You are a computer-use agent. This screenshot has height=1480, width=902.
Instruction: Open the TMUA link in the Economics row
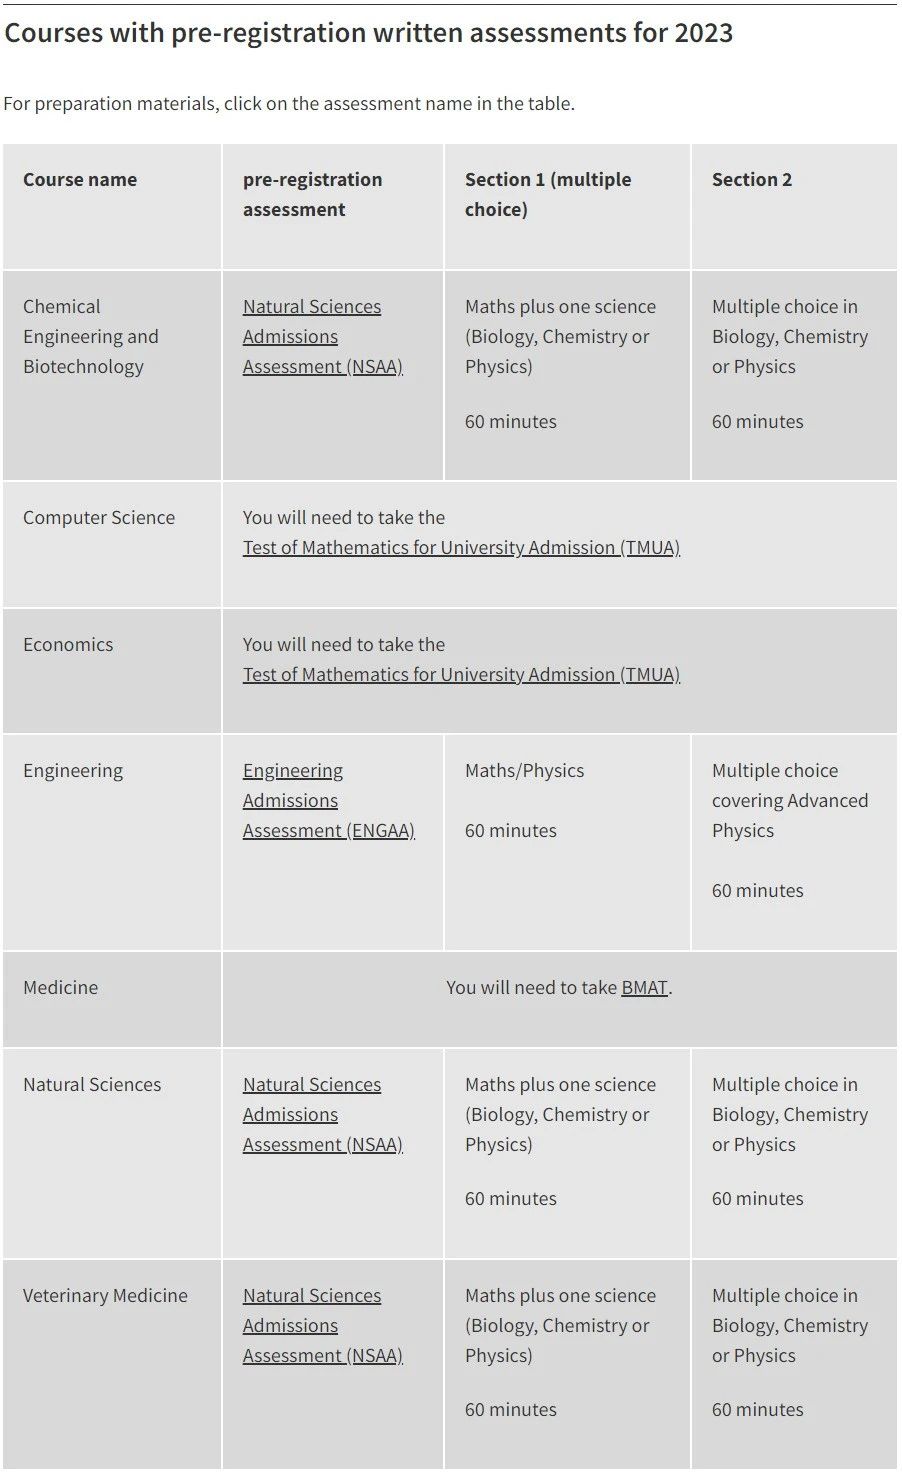tap(461, 675)
